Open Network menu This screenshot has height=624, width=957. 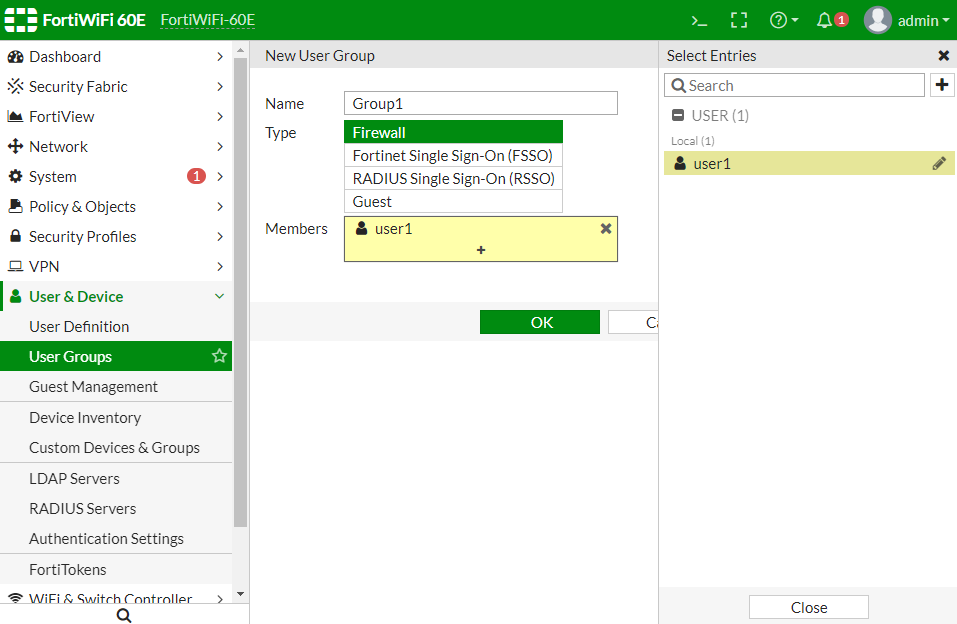tap(116, 147)
